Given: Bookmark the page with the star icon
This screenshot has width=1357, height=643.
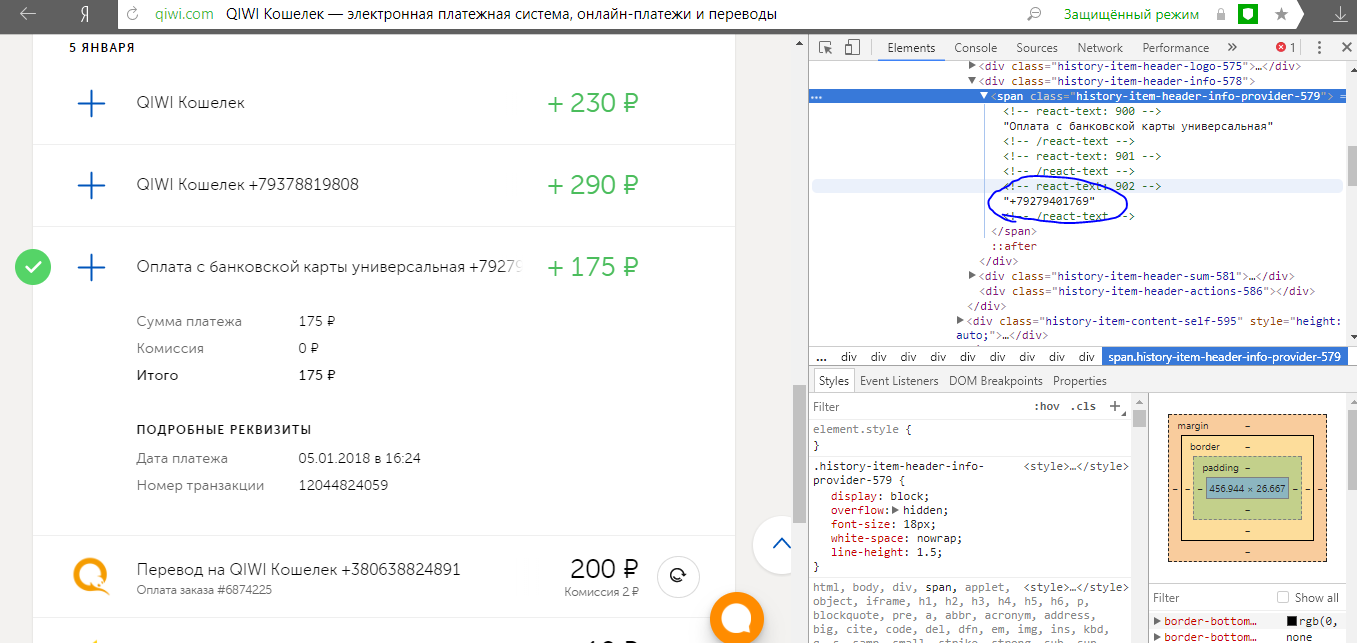Looking at the screenshot, I should click(x=1281, y=15).
